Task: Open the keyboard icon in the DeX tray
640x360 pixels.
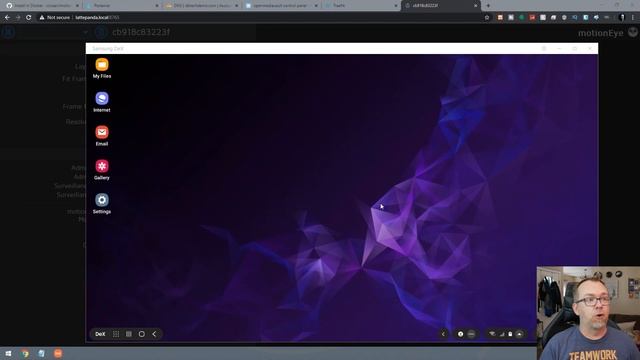Action: 471,334
